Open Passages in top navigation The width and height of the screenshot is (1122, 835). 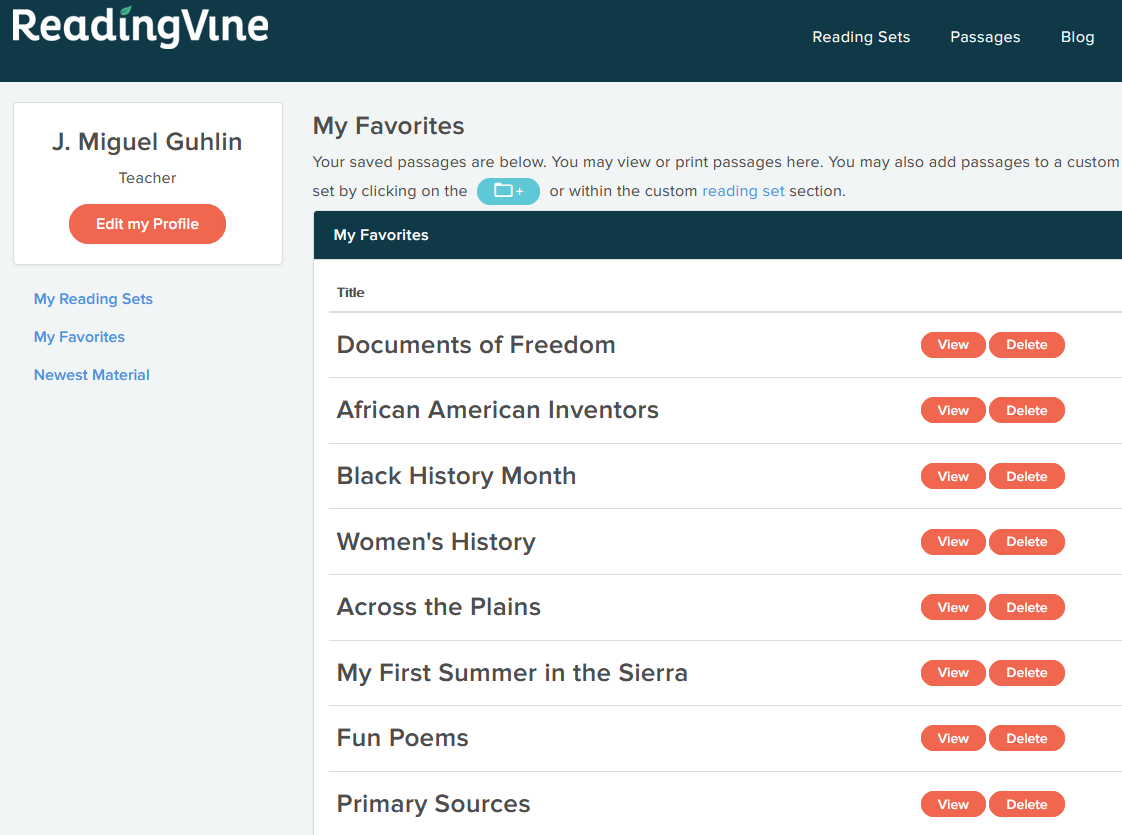pos(985,37)
